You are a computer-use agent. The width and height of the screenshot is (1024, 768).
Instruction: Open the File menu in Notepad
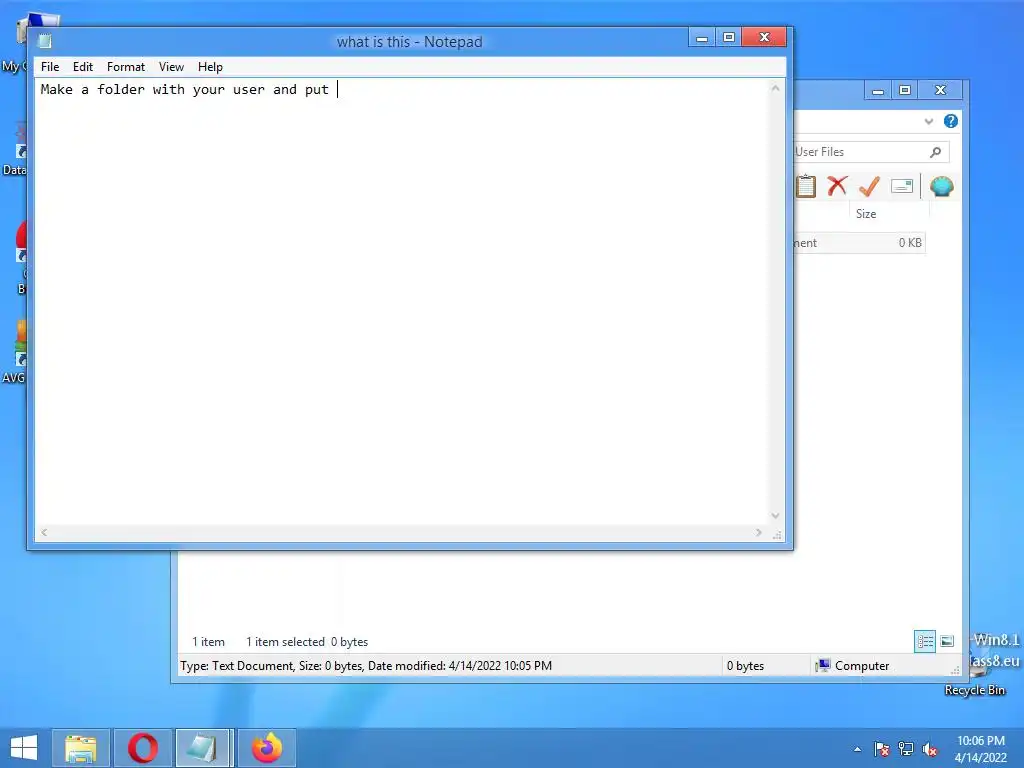(x=50, y=67)
